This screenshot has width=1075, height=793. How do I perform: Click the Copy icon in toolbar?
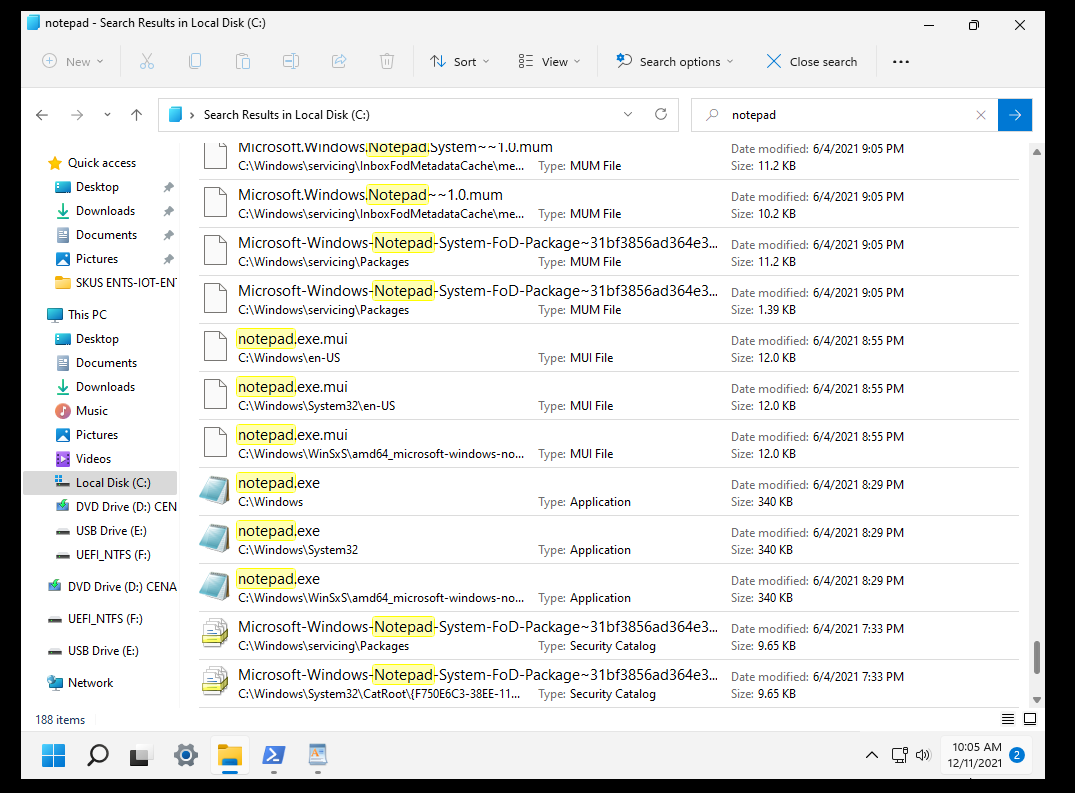coord(195,62)
